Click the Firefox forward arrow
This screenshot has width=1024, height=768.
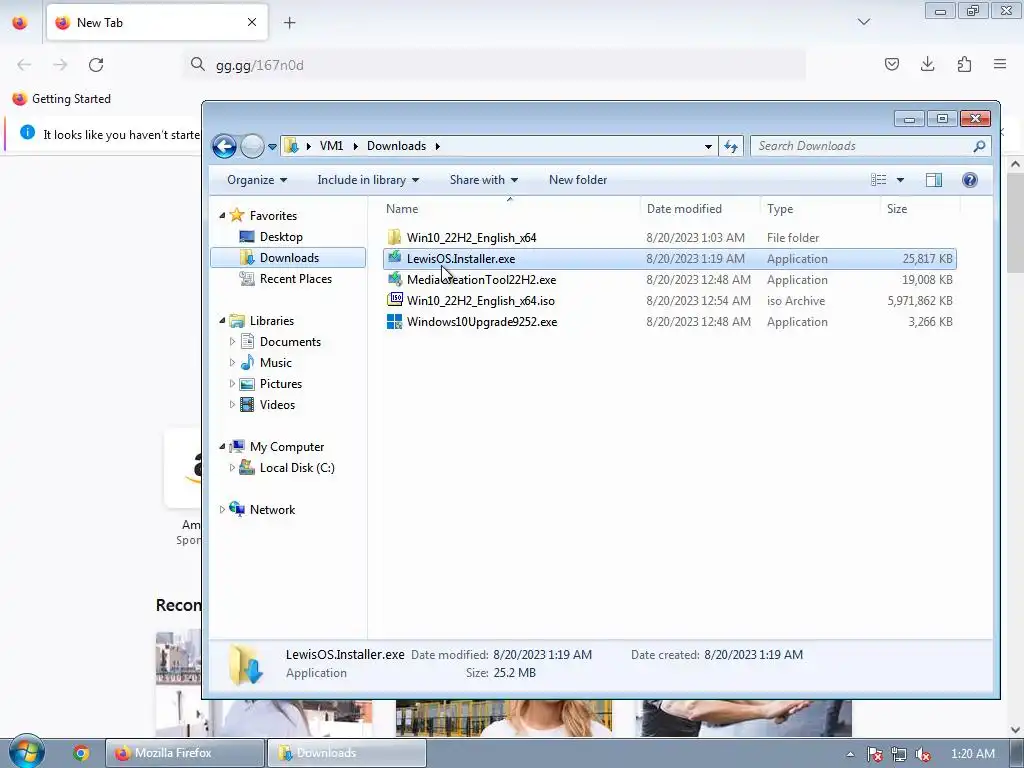pyautogui.click(x=60, y=65)
